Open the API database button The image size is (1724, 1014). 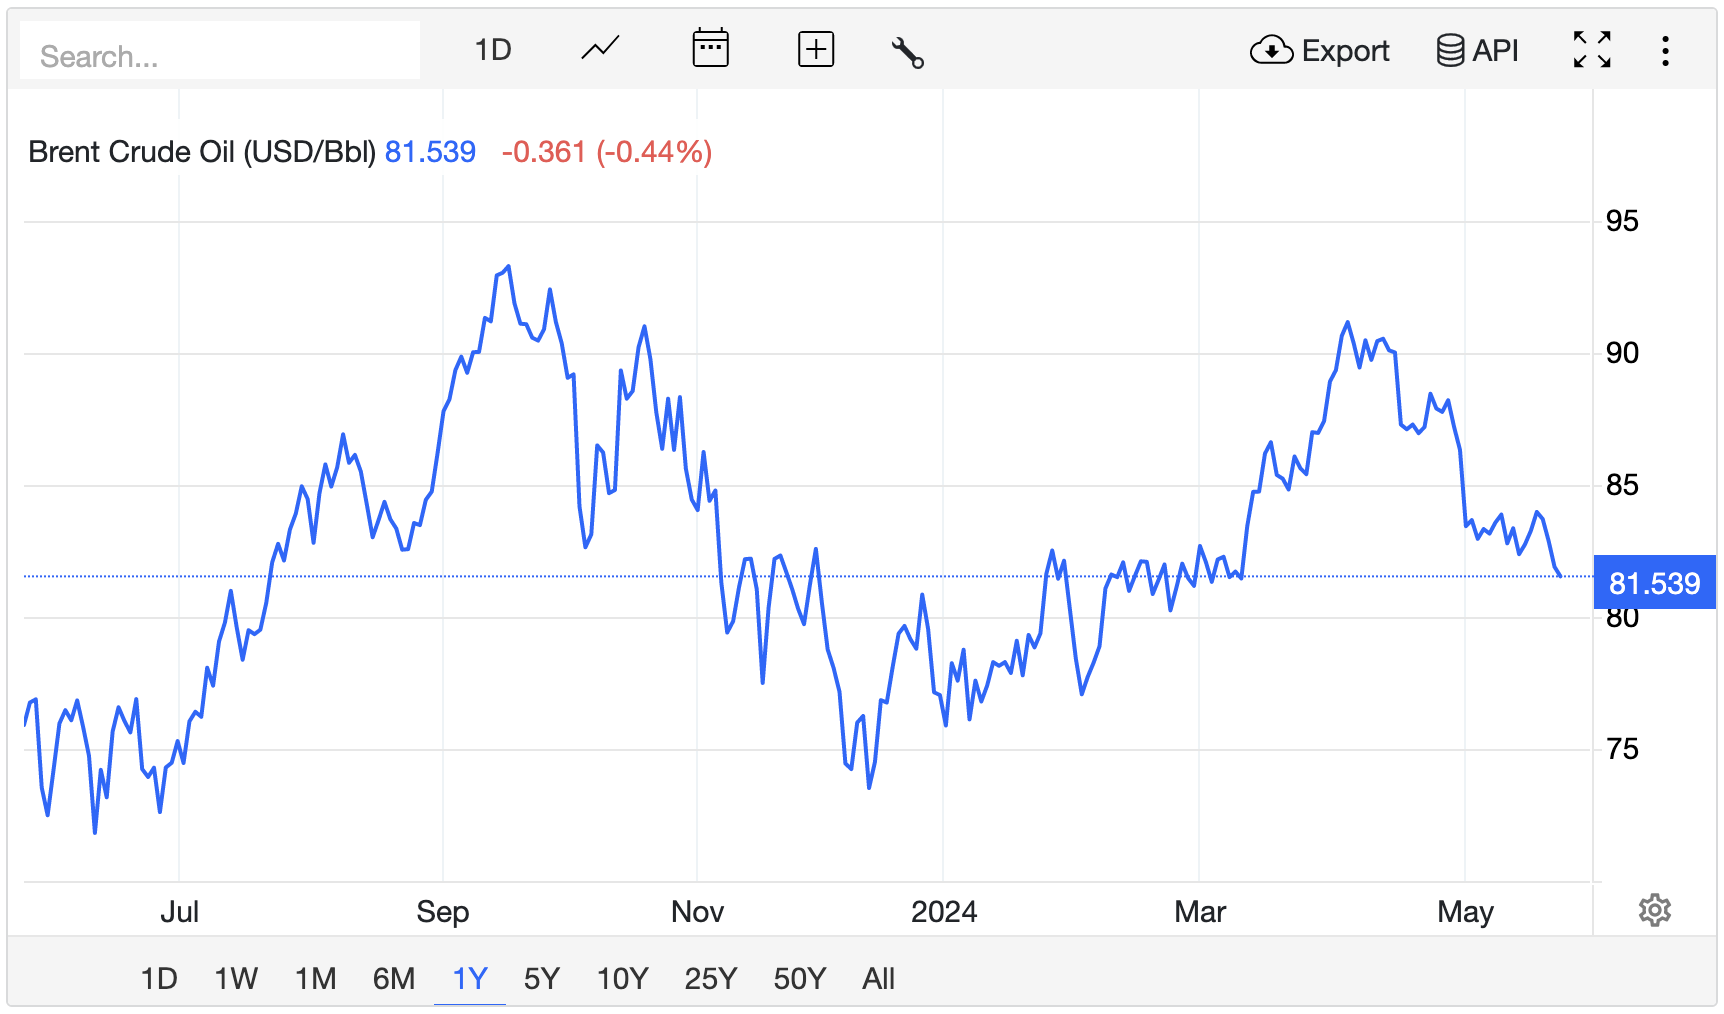pyautogui.click(x=1477, y=50)
